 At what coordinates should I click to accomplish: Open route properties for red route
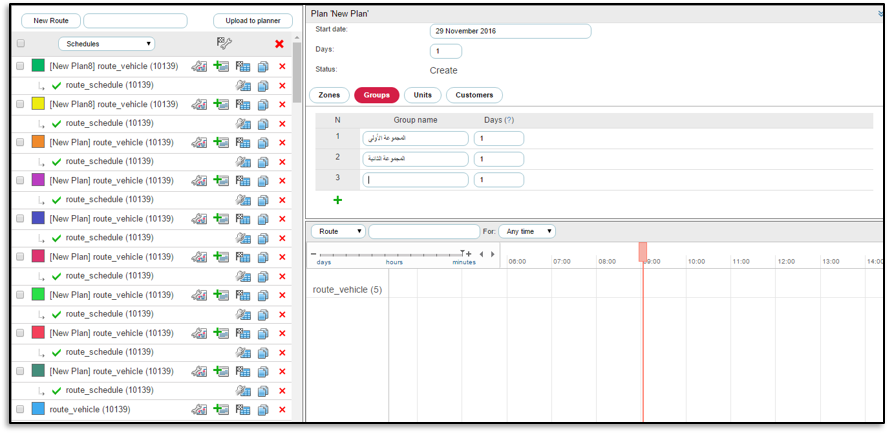point(243,333)
